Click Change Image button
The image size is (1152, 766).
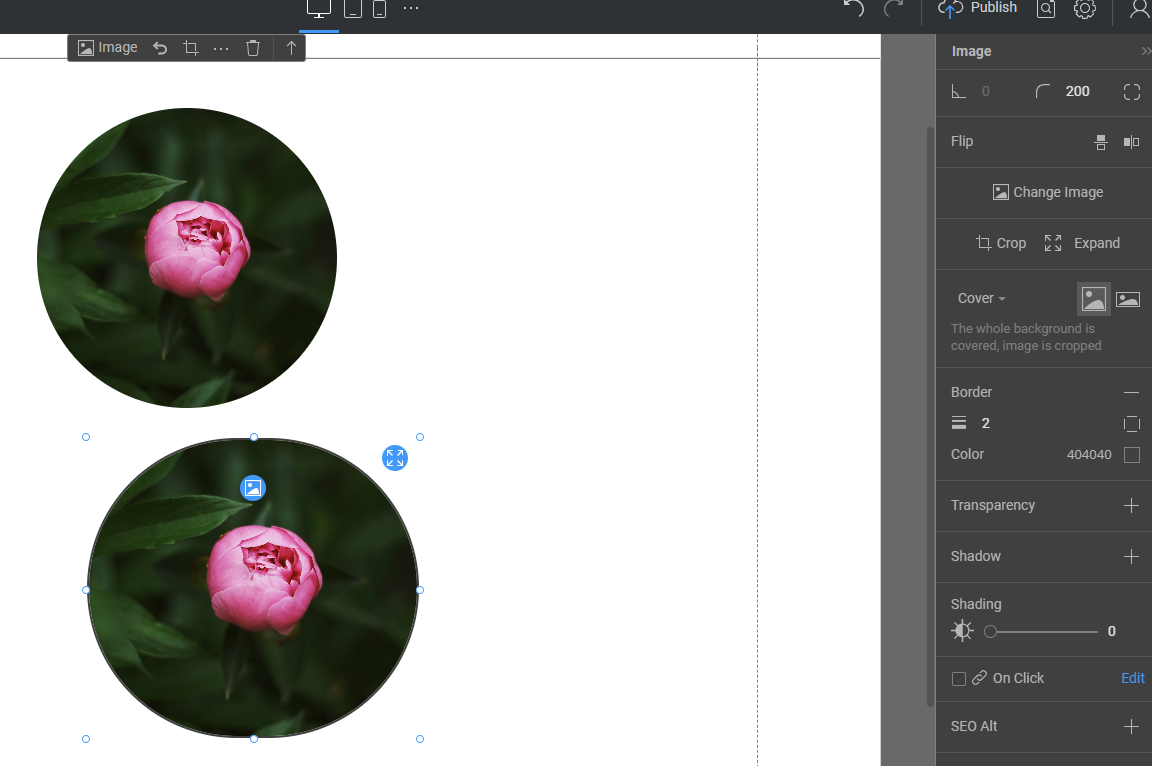pos(1048,192)
